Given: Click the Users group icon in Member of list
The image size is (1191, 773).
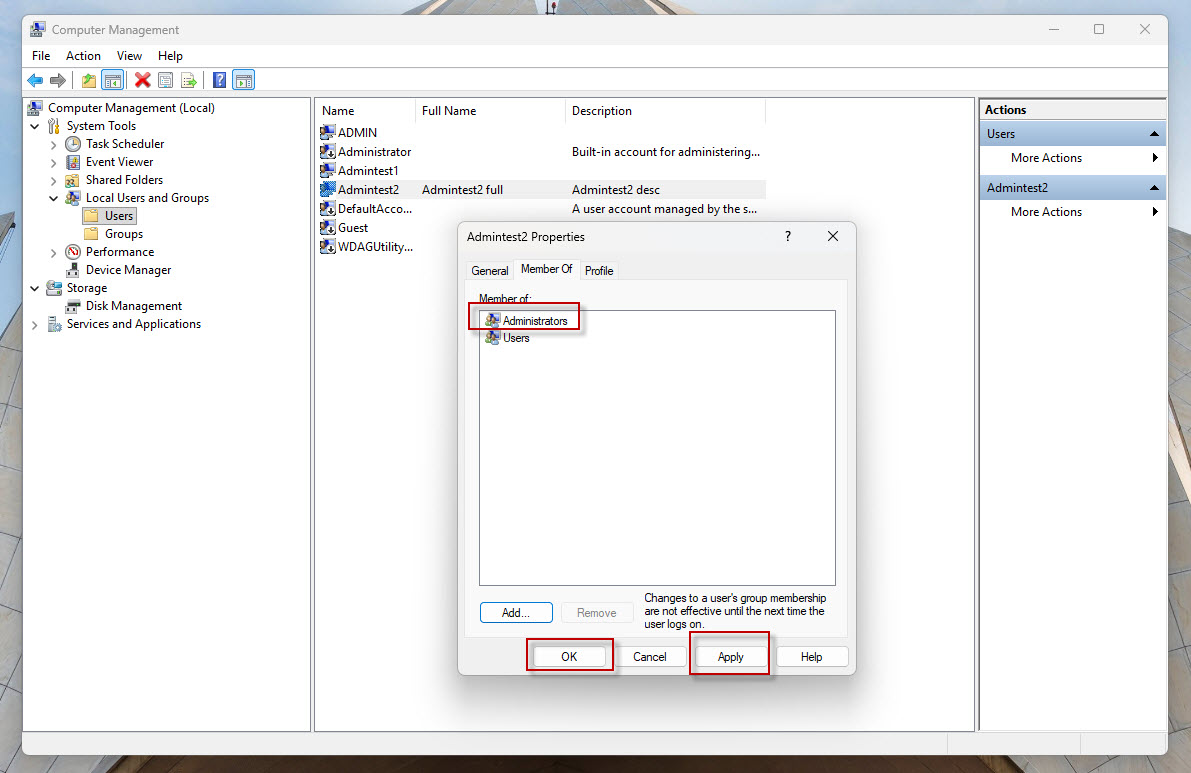Looking at the screenshot, I should coord(492,338).
